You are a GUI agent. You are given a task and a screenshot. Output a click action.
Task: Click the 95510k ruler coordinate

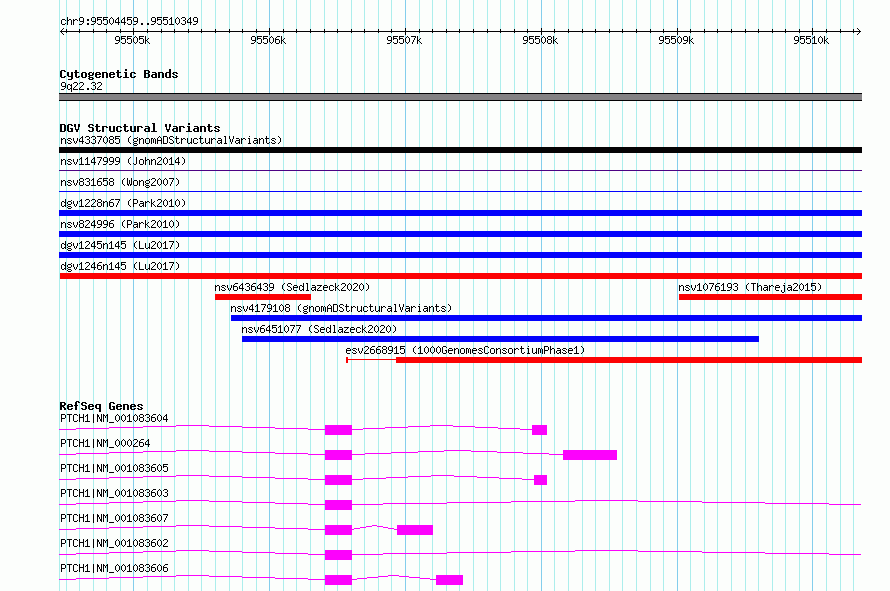pos(811,40)
